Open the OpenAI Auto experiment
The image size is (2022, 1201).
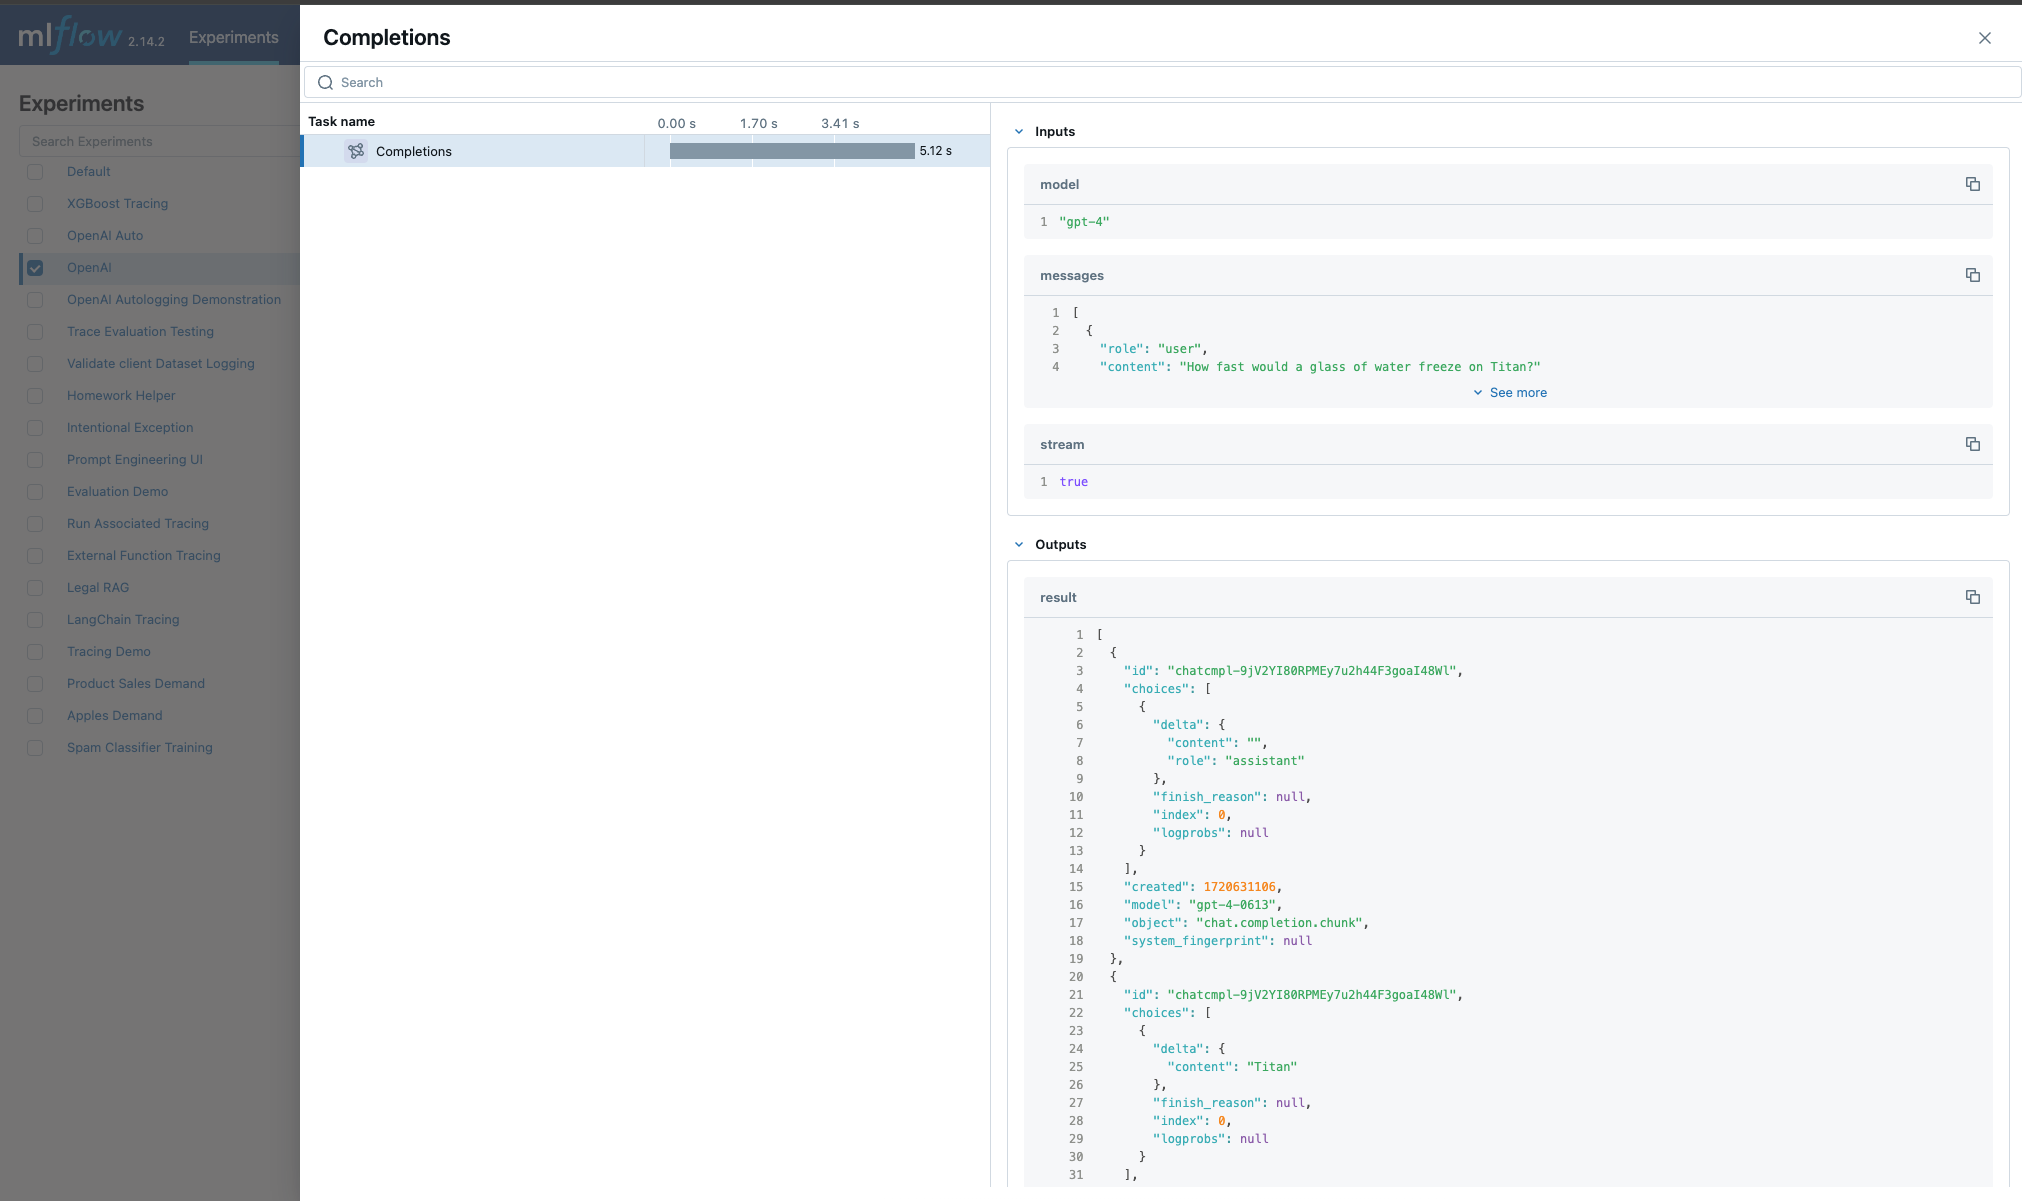point(105,235)
